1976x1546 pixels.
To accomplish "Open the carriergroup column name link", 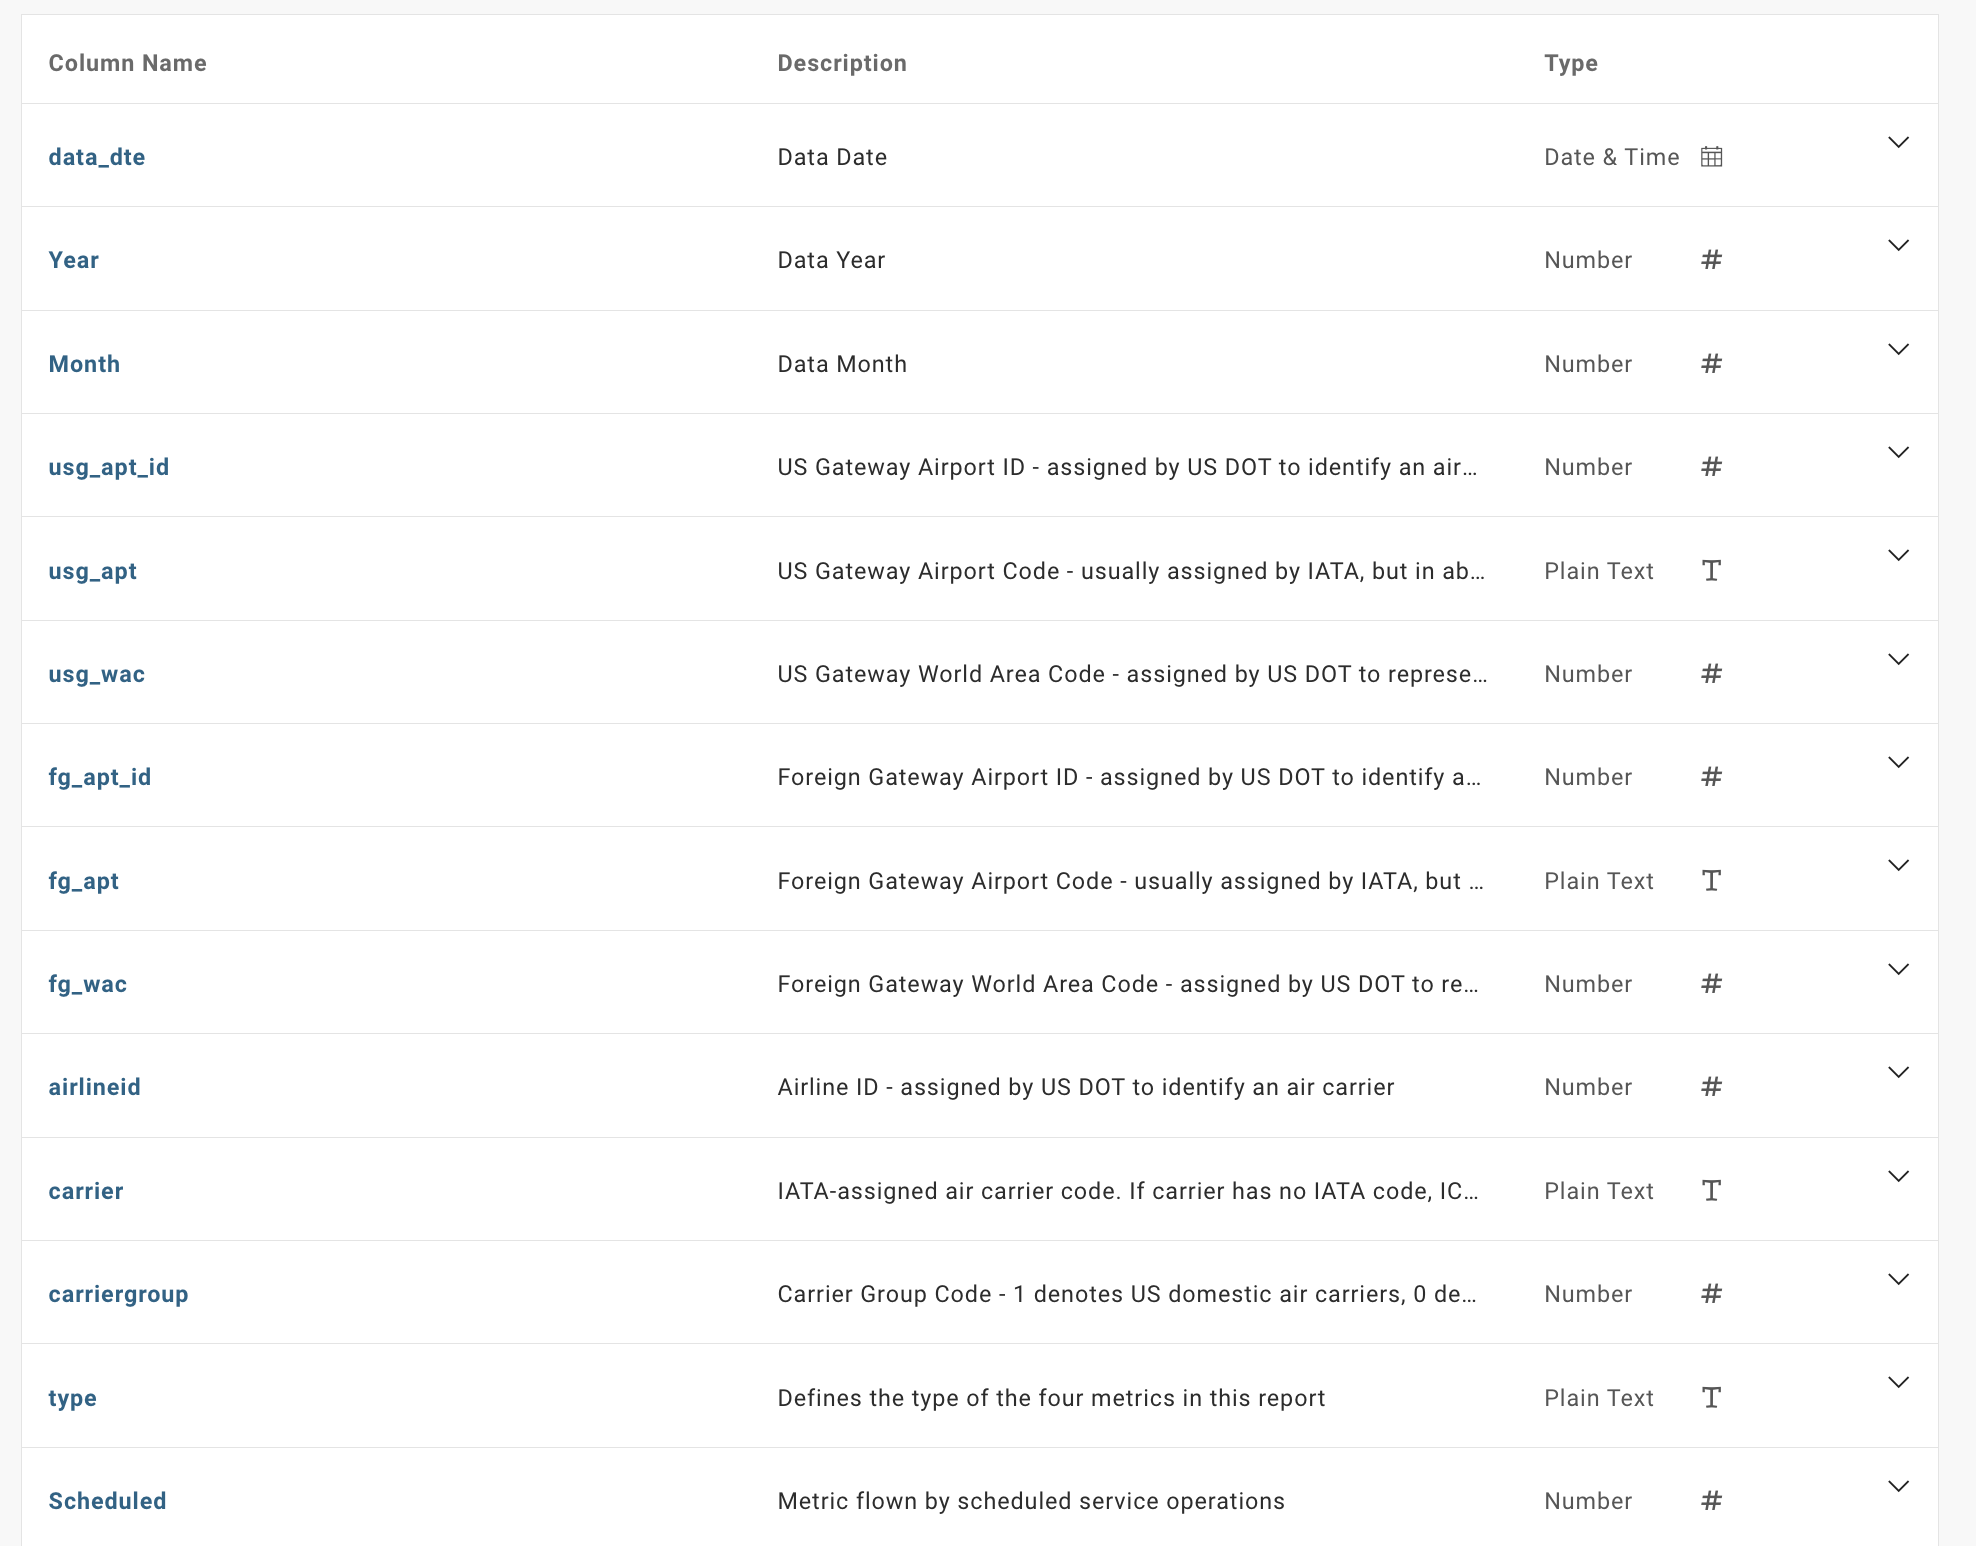I will (x=118, y=1294).
